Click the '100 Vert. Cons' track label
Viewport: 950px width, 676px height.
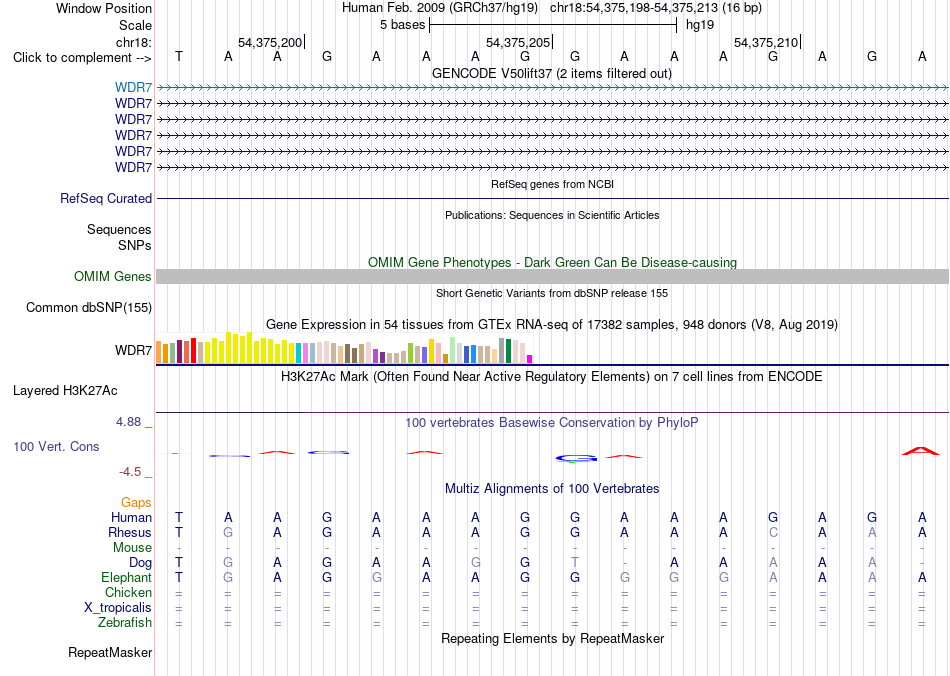pyautogui.click(x=56, y=446)
